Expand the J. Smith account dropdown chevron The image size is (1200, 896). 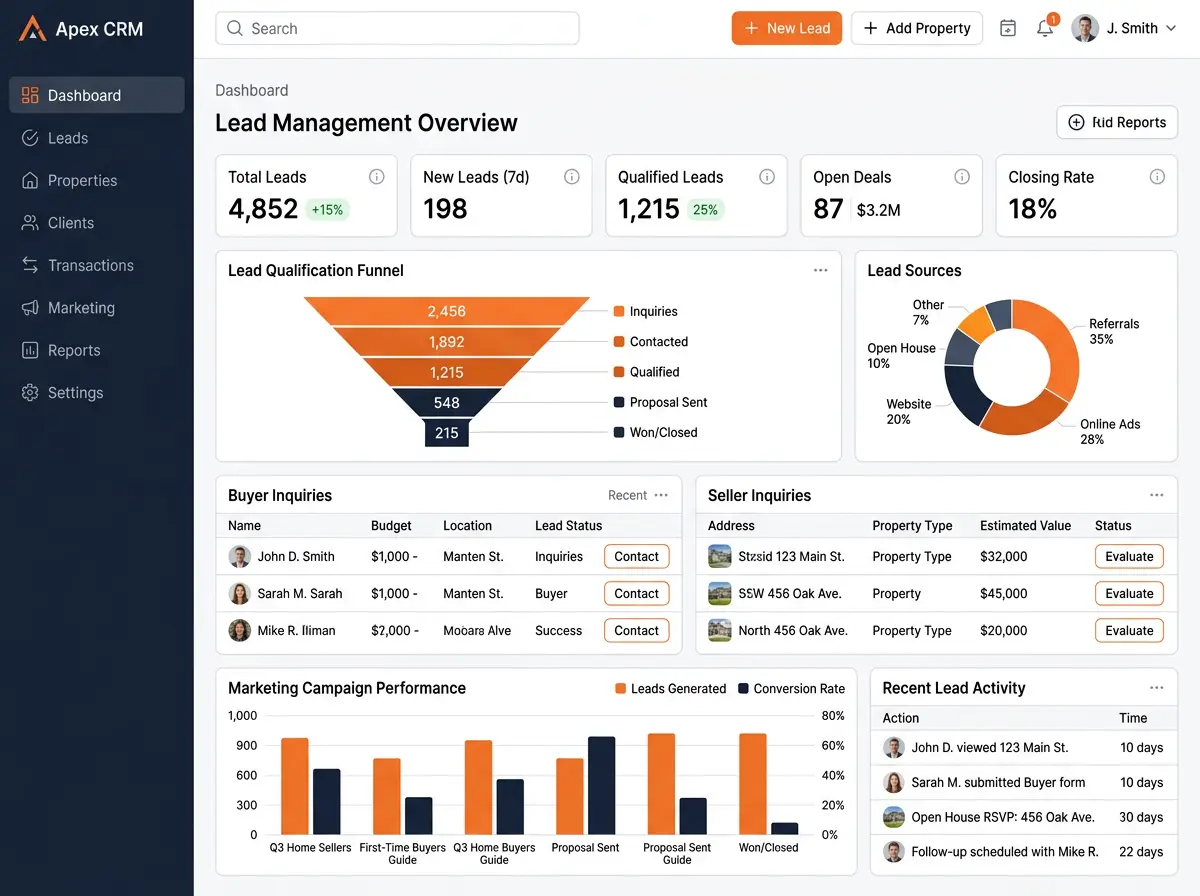tap(1171, 29)
